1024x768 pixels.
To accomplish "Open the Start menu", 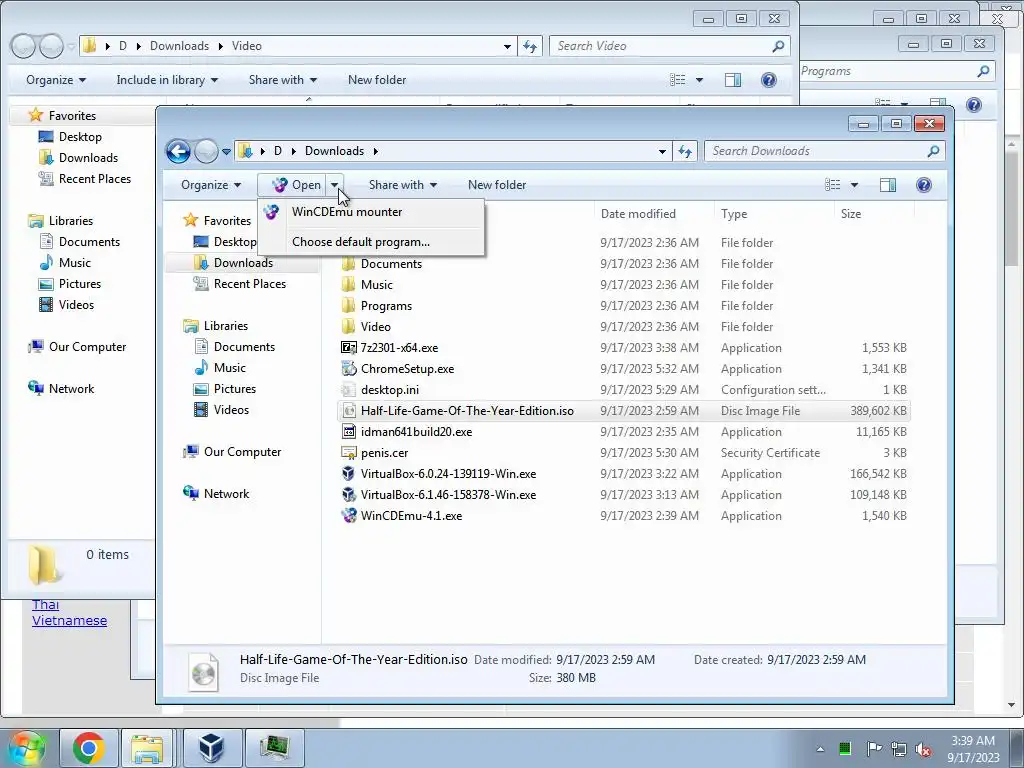I will click(x=25, y=748).
